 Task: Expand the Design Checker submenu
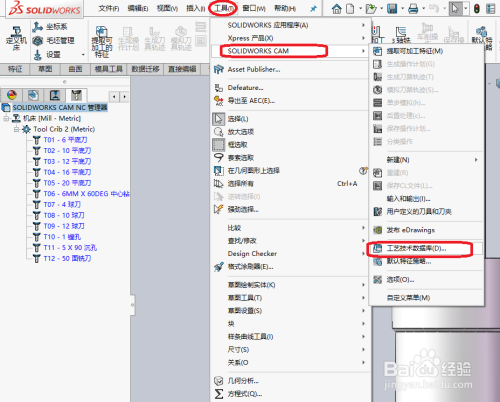click(289, 254)
